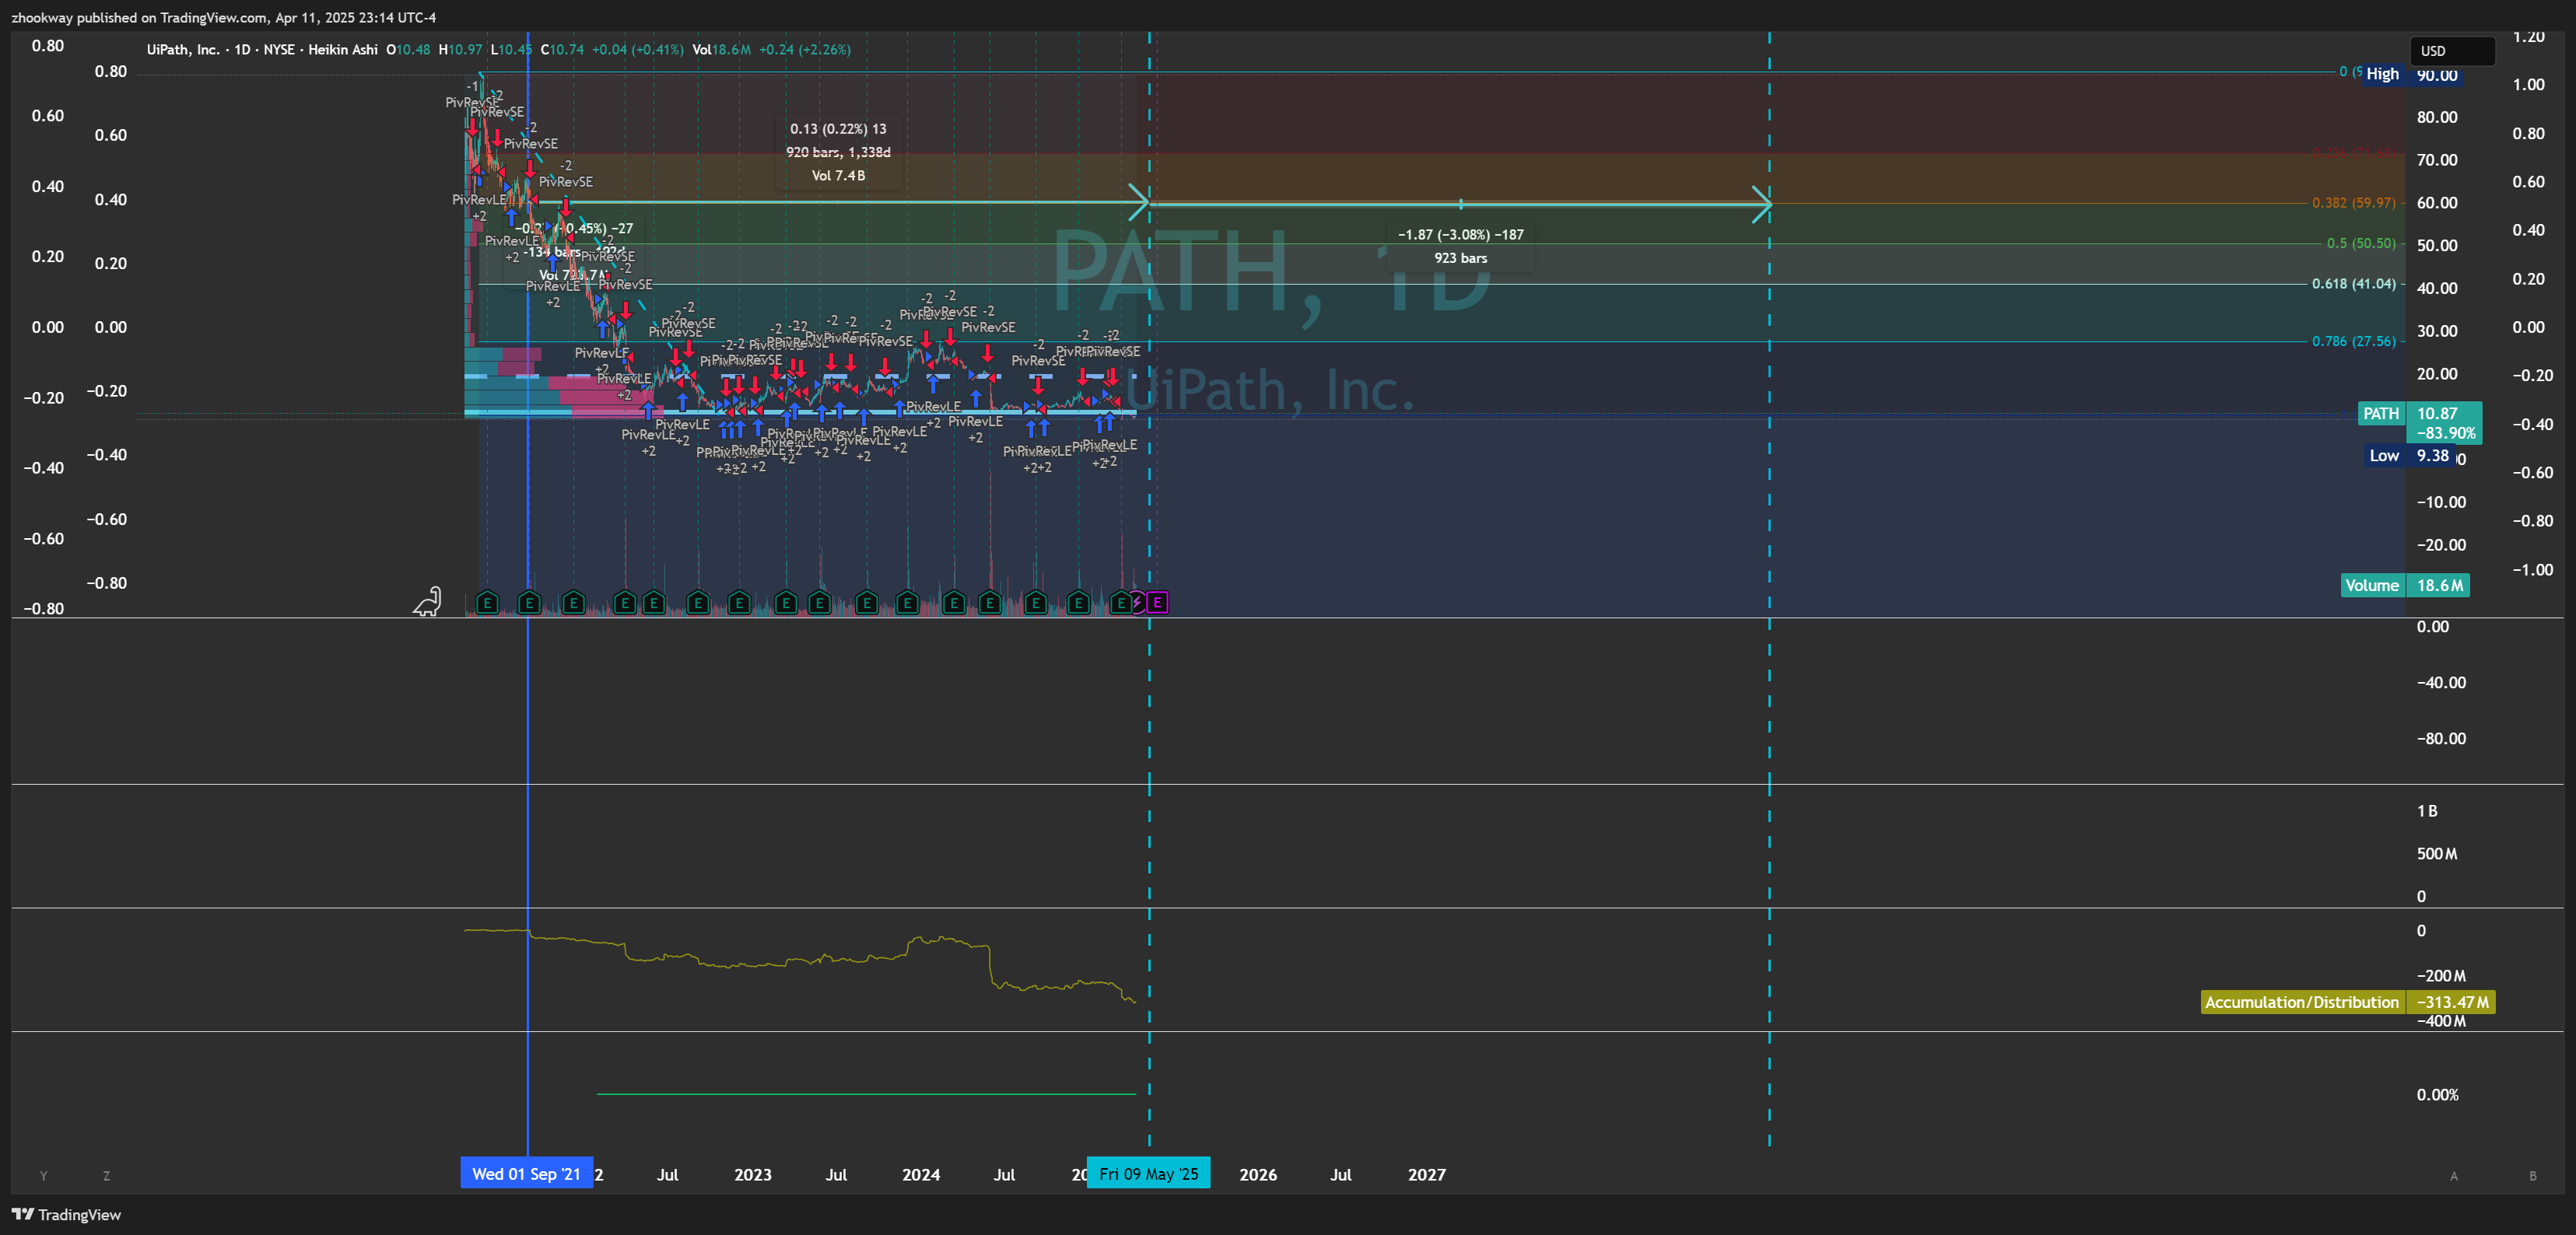The height and width of the screenshot is (1235, 2576).
Task: Click the zhookway publisher text
Action: pos(42,17)
